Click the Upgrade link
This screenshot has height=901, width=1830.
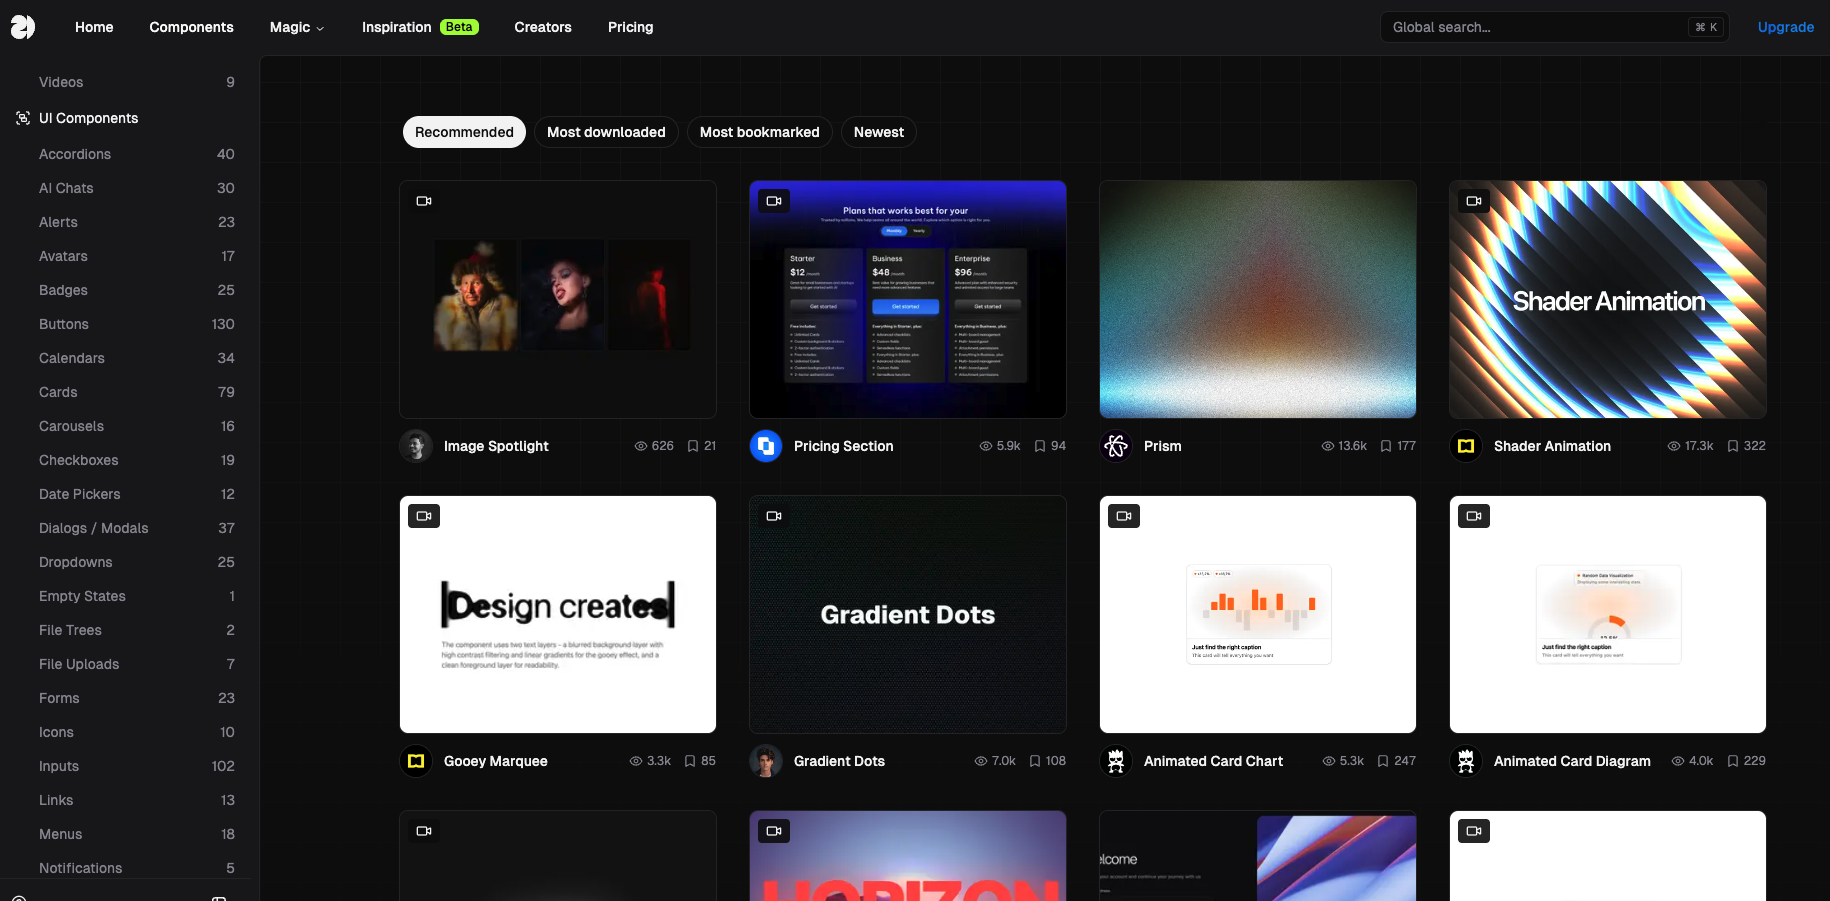(1786, 27)
